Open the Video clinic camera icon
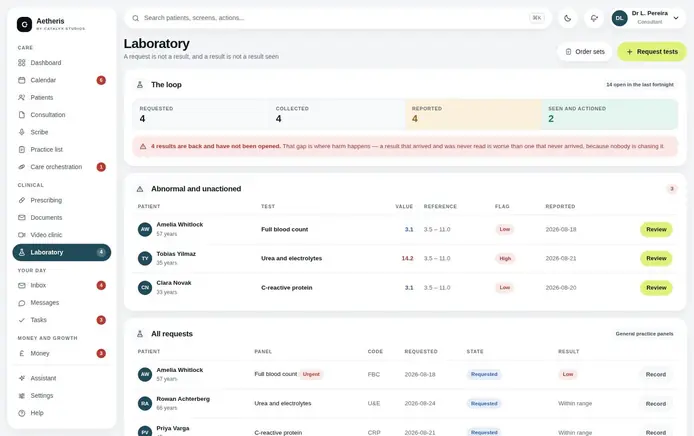Viewport: 694px width, 436px height. [21, 235]
